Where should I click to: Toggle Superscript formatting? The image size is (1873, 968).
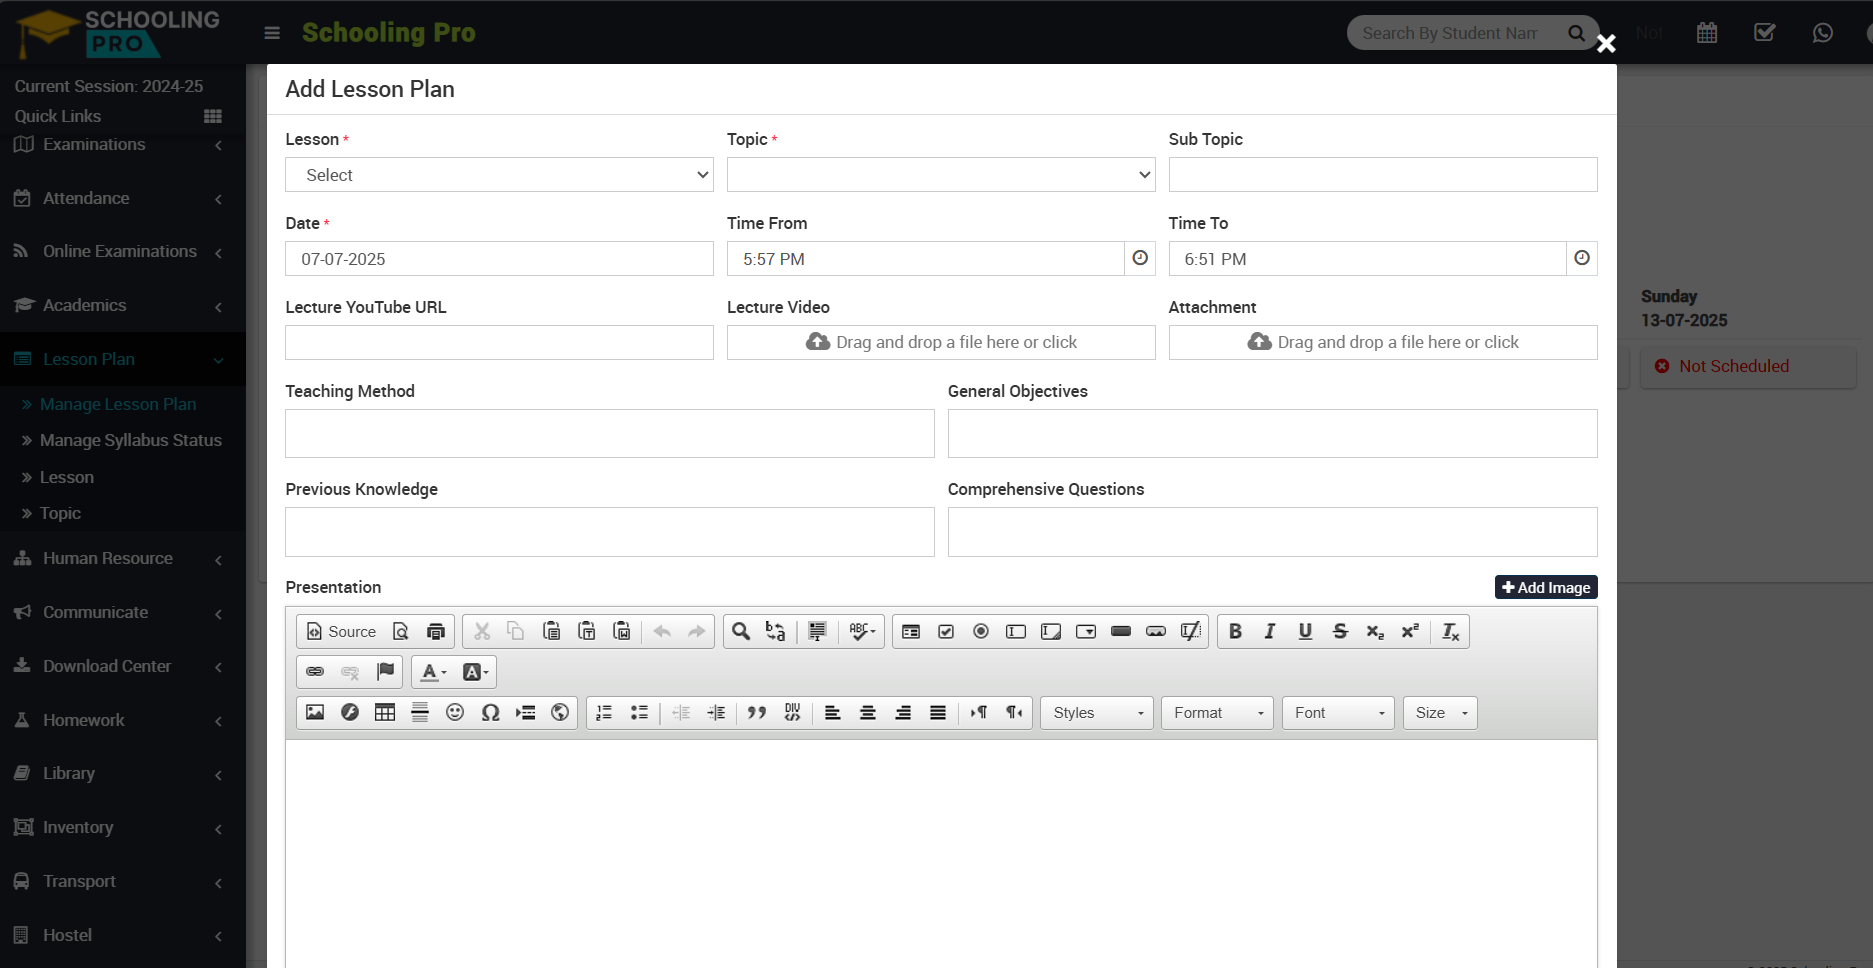tap(1410, 631)
